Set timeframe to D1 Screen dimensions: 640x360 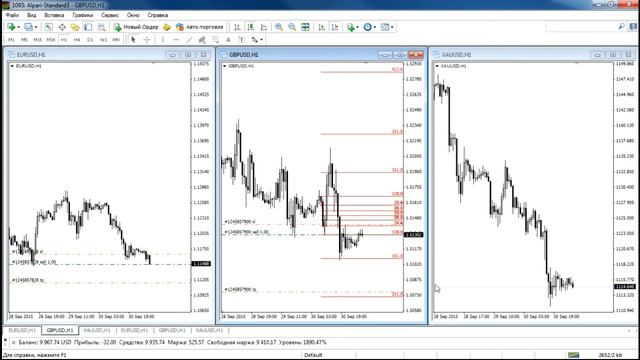tap(90, 40)
